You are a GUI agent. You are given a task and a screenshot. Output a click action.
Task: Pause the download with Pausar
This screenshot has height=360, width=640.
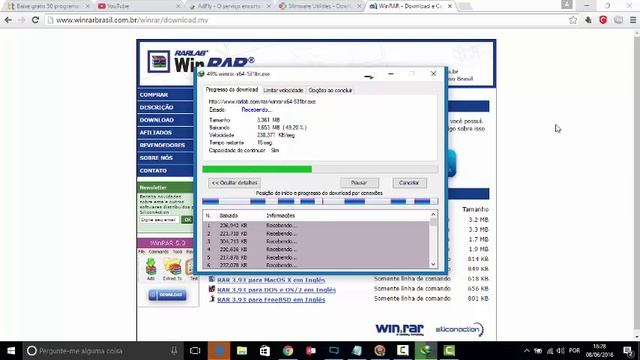359,183
